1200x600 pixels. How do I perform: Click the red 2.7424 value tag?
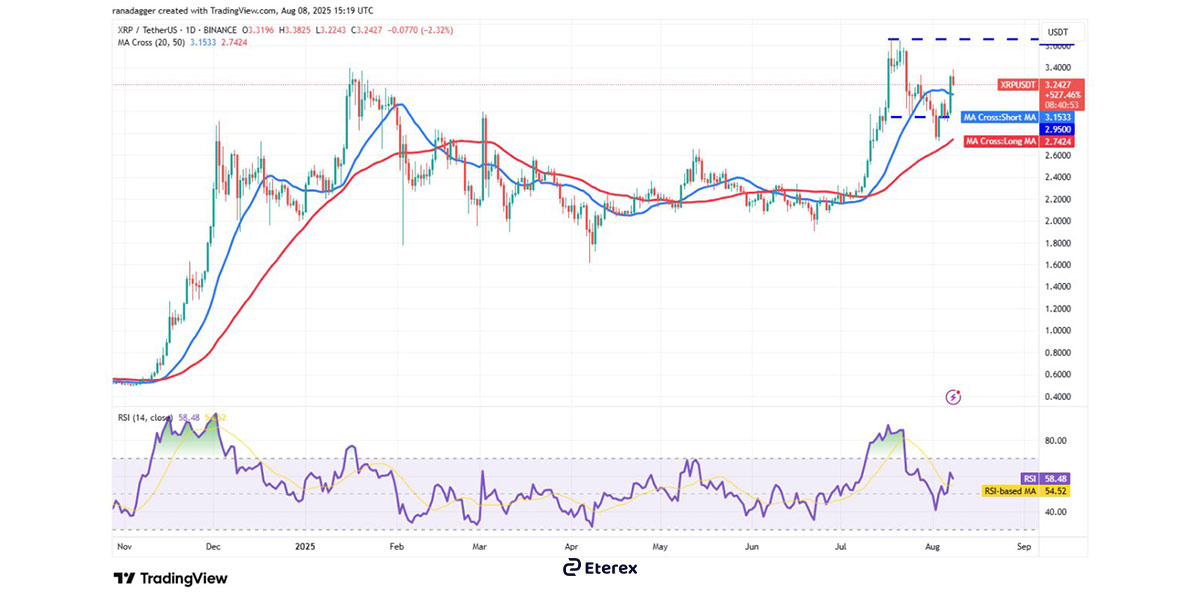coord(1056,142)
